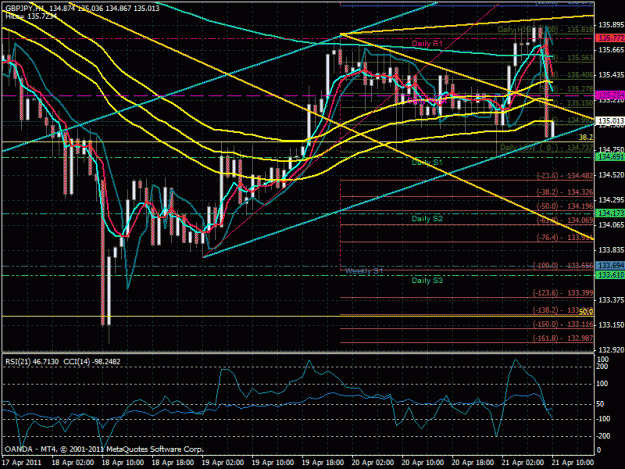This screenshot has width=625, height=469.
Task: Click the '21 Apr 02:00' time axis label
Action: point(523,463)
